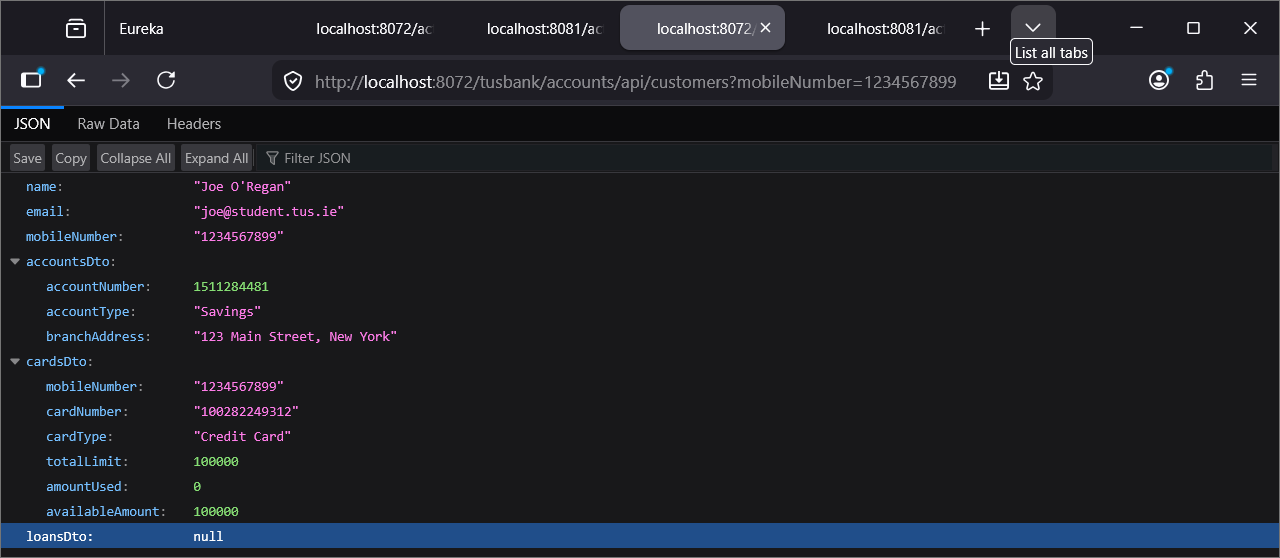Image resolution: width=1280 pixels, height=558 pixels.
Task: Click the value 1511284481
Action: point(231,286)
